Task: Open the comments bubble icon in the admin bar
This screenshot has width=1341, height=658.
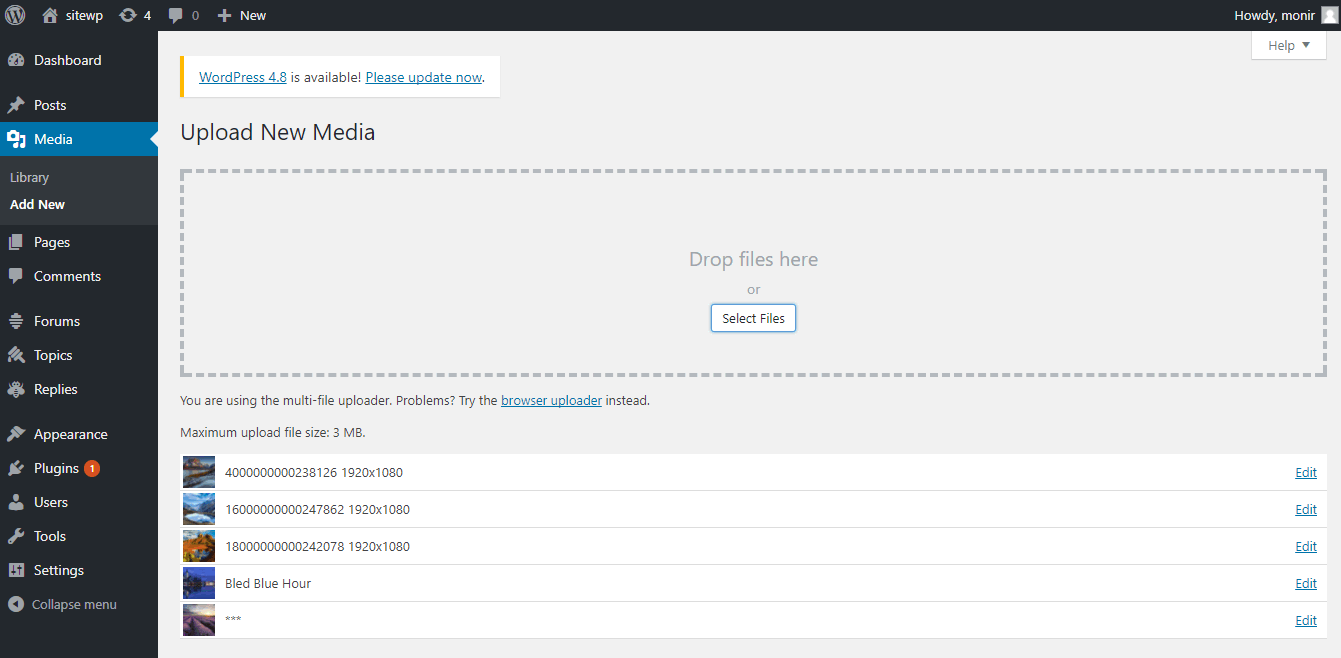Action: (x=176, y=16)
